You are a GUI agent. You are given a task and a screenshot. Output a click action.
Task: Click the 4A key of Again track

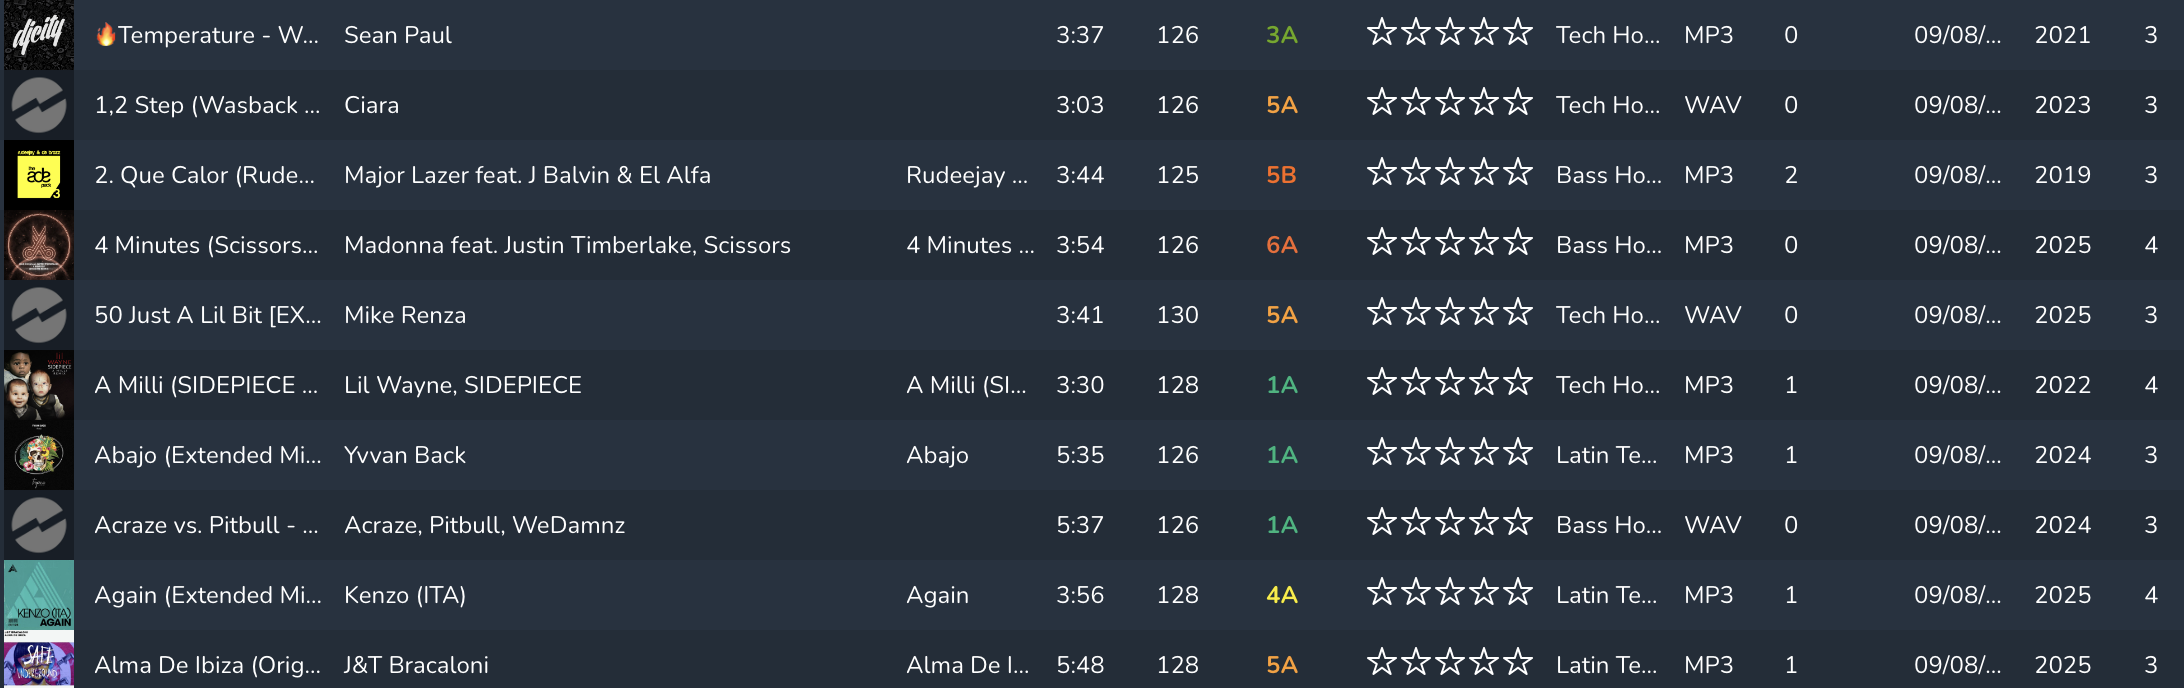point(1281,595)
